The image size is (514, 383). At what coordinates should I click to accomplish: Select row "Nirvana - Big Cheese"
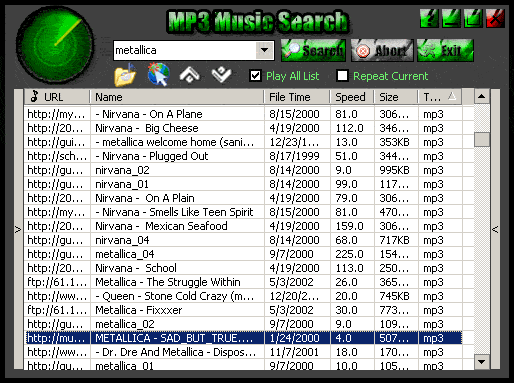243,128
